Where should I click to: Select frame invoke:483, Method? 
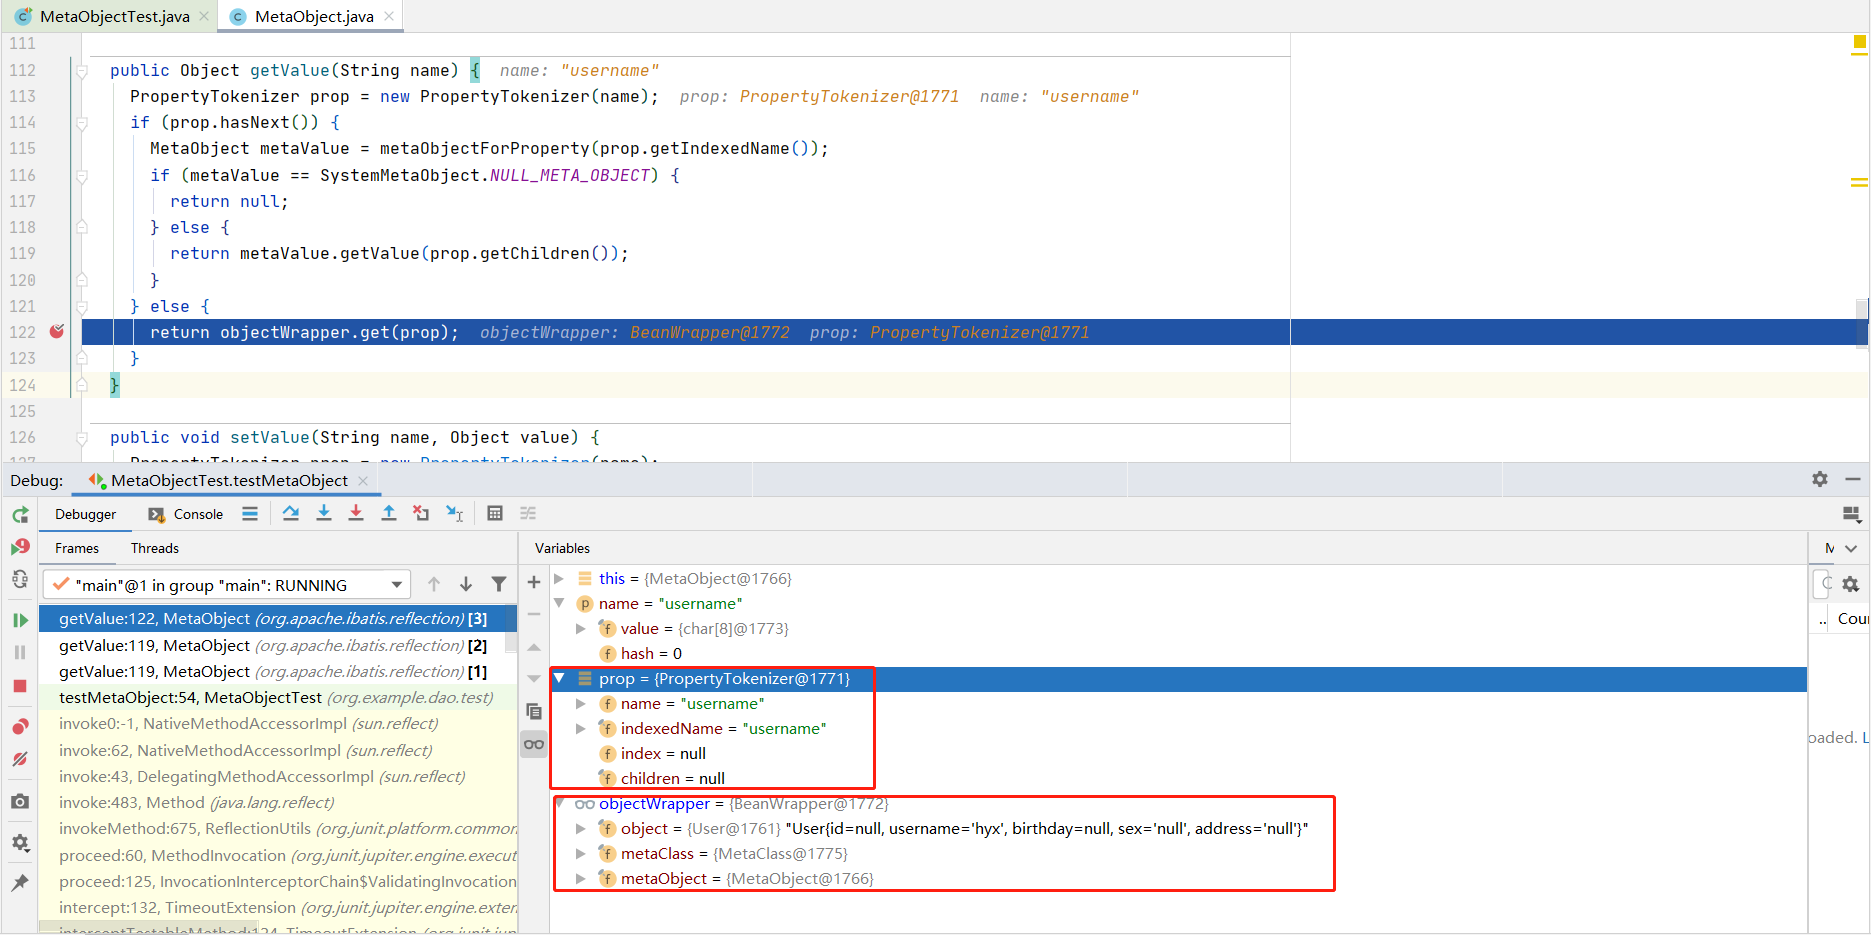[277, 803]
